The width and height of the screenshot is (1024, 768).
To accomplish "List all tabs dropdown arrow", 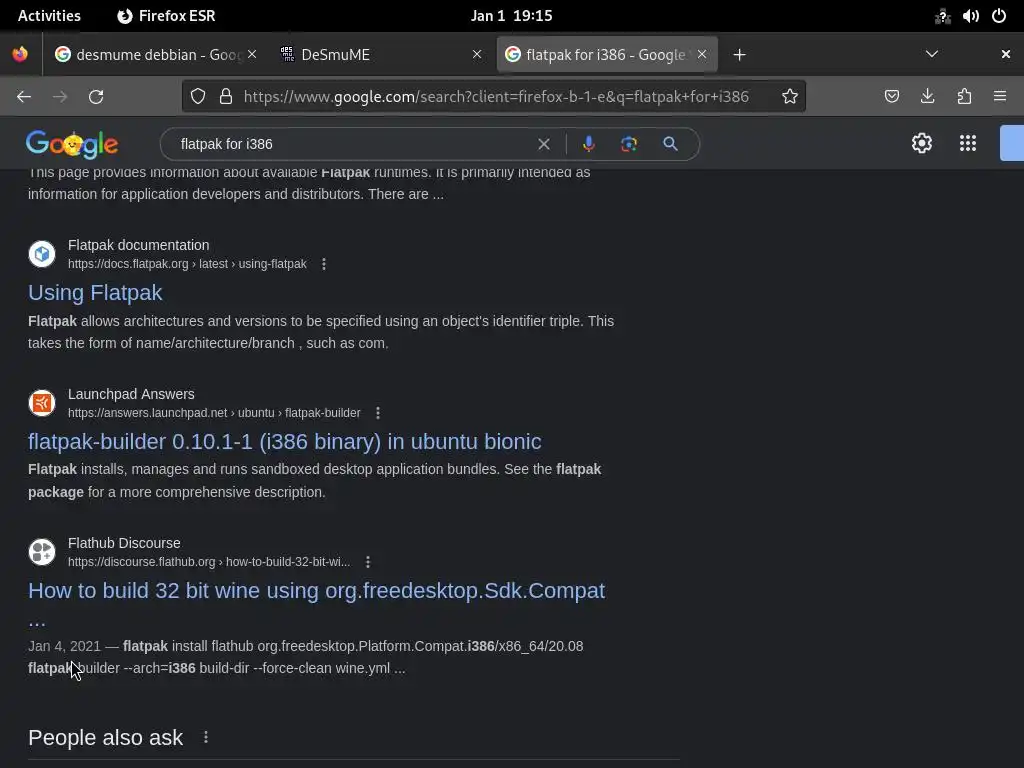I will [932, 54].
